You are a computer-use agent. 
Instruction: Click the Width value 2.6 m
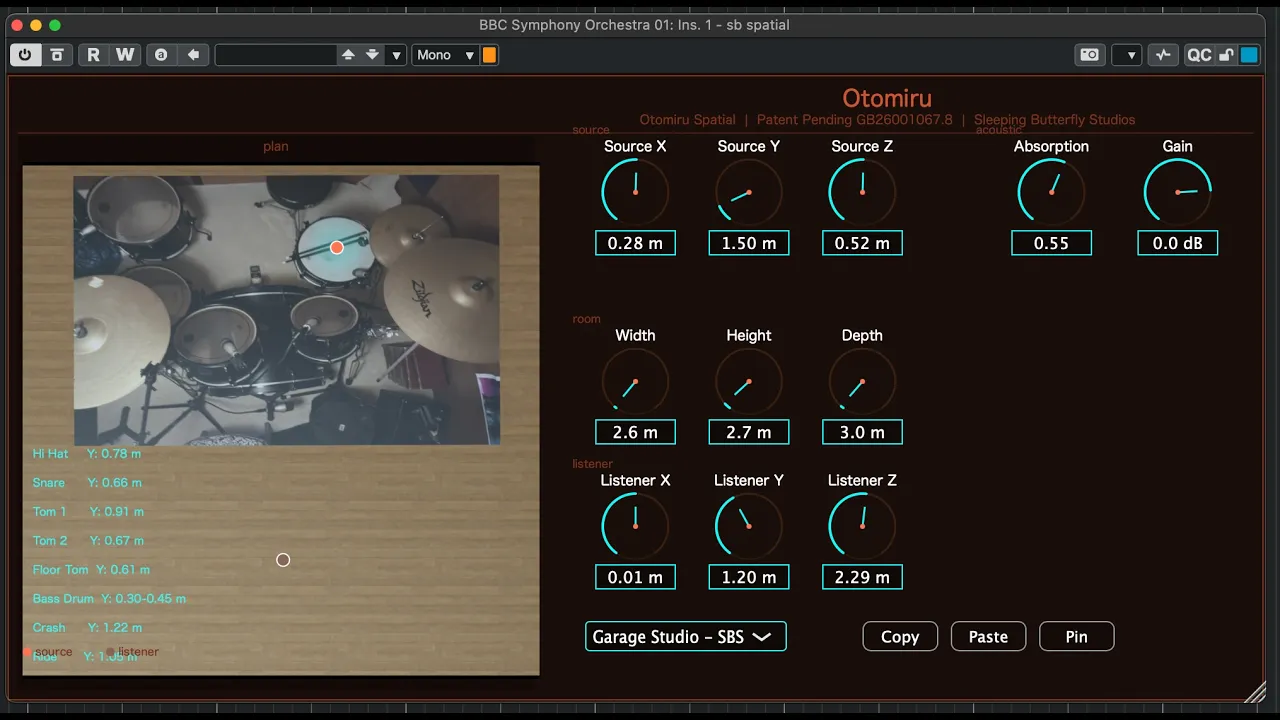click(x=635, y=432)
